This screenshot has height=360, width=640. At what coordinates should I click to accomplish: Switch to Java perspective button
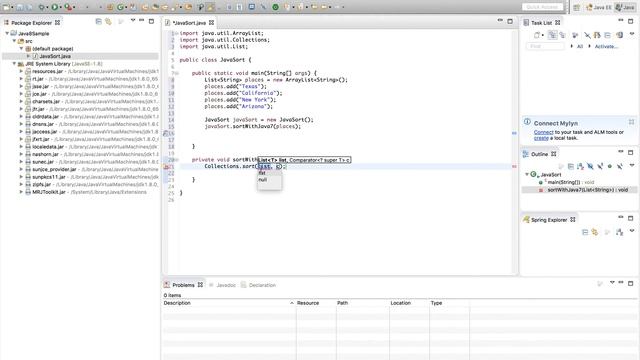[625, 7]
